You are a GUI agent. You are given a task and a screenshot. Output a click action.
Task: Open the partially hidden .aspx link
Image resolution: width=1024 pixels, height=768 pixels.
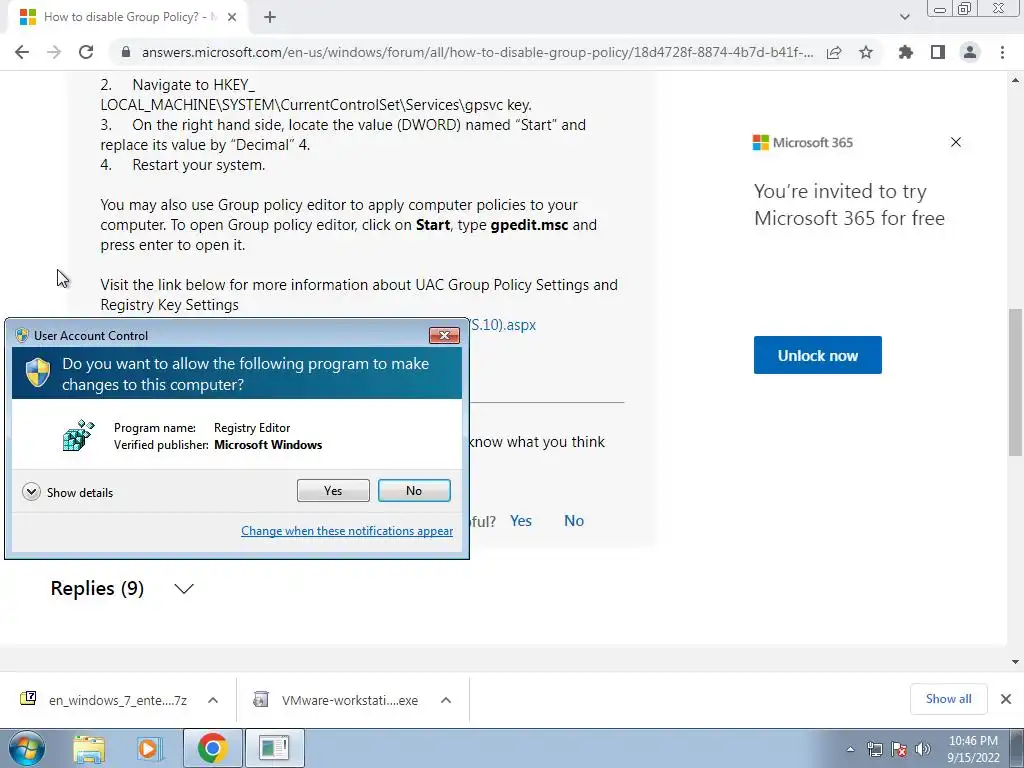click(503, 325)
